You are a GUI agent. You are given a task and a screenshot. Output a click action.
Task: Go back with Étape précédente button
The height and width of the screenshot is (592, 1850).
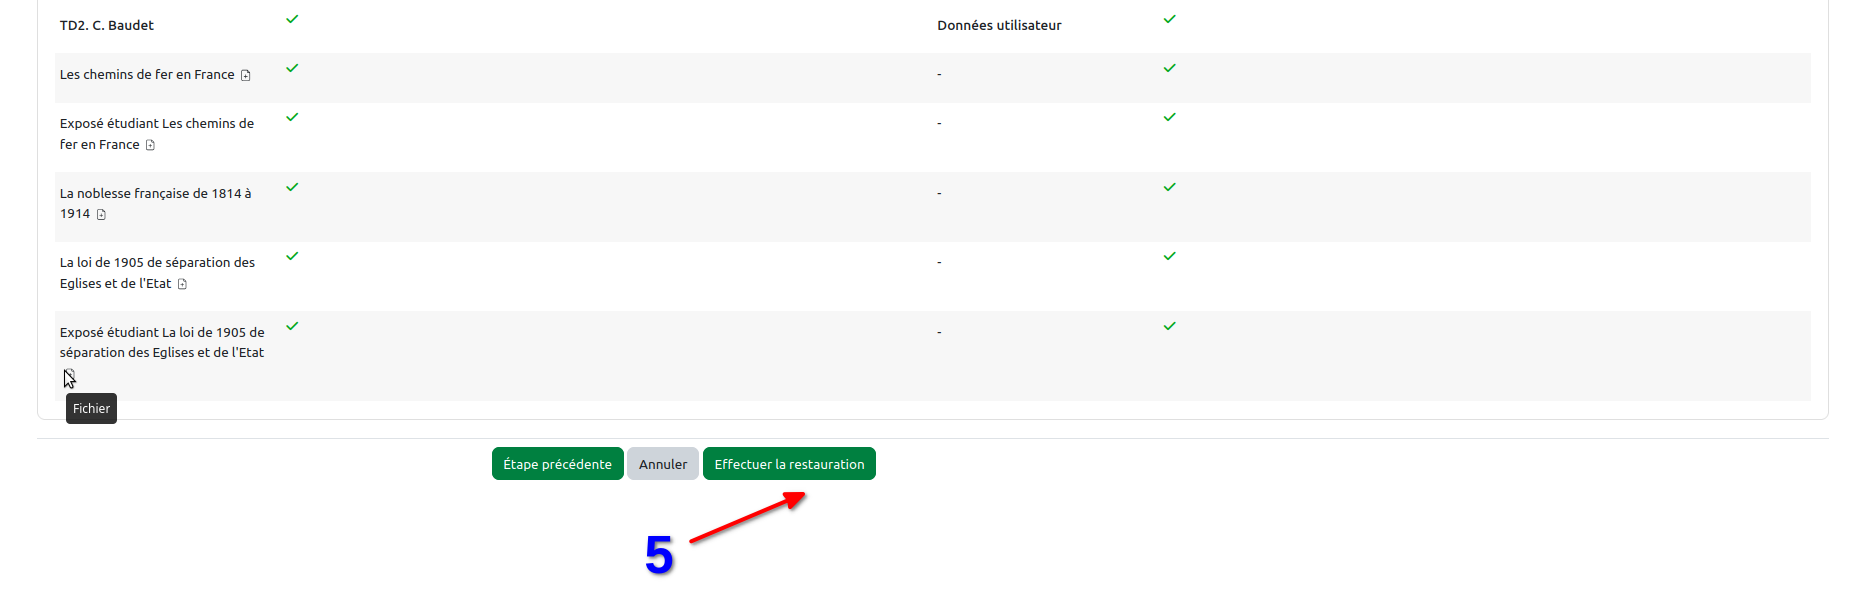557,464
